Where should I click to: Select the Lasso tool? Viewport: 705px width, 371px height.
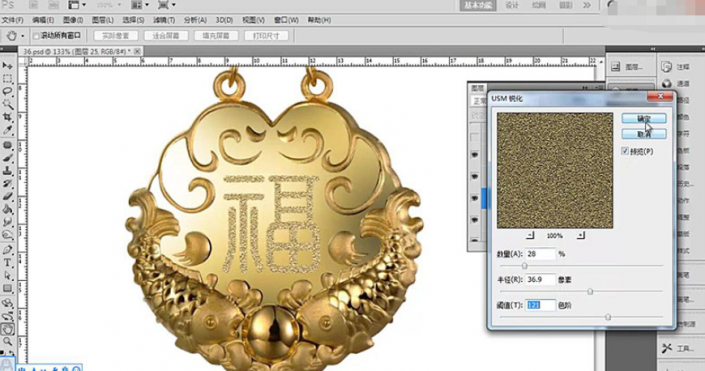pos(7,91)
